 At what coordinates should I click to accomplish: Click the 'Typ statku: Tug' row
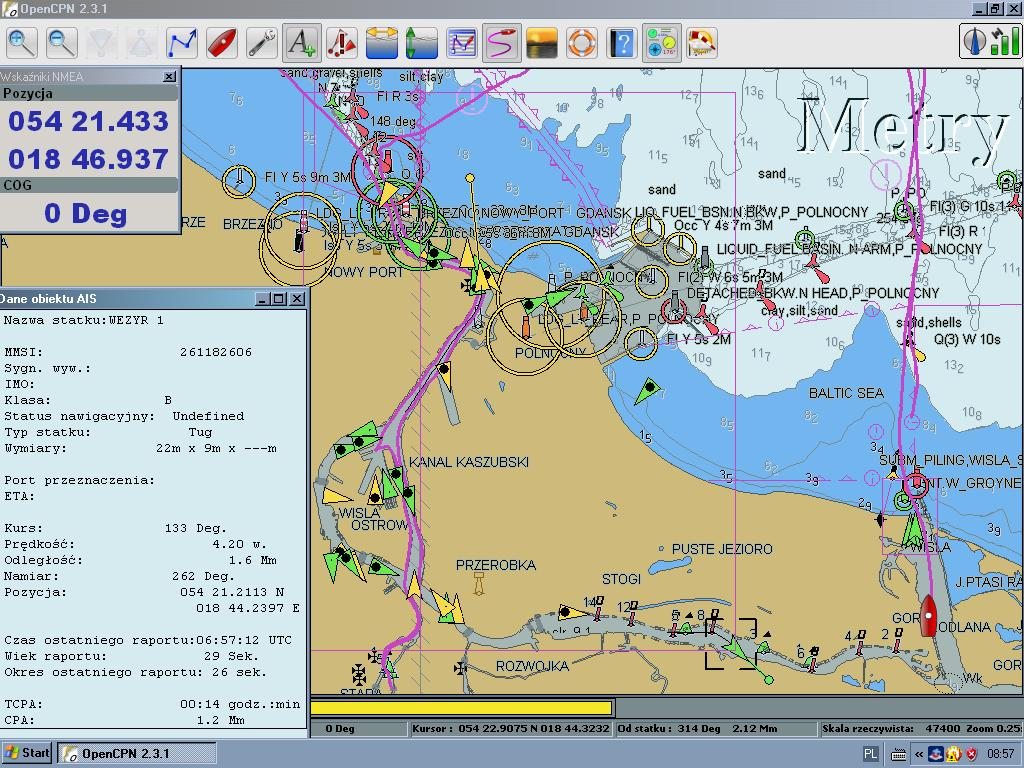tap(108, 432)
